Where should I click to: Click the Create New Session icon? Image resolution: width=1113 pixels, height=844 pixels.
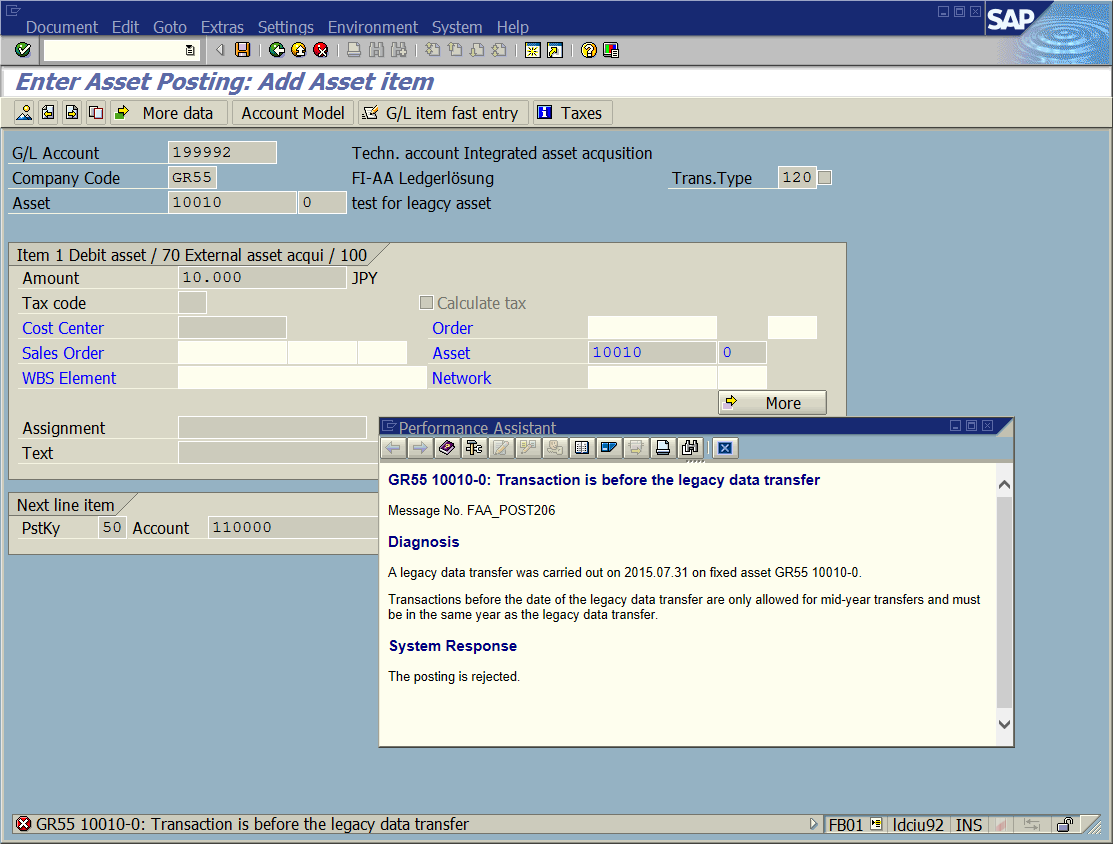[532, 50]
